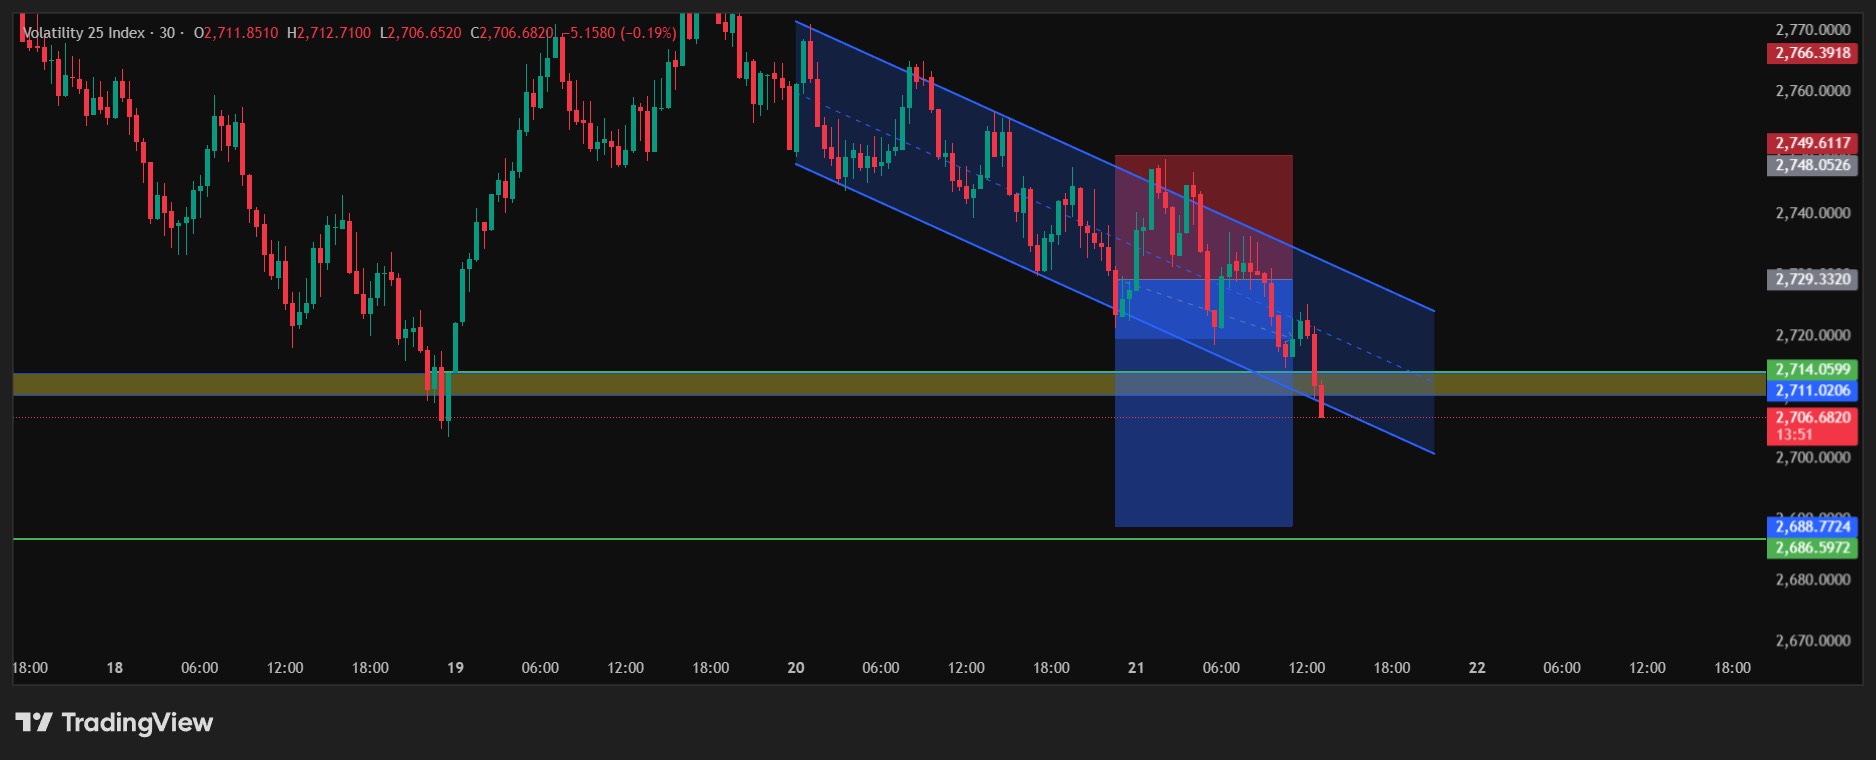Select the red 2,749.6117 stop price tag

(1812, 143)
